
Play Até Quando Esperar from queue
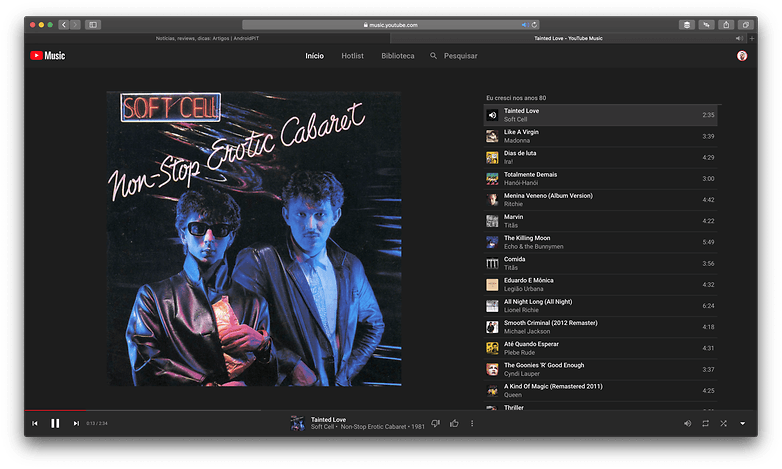(x=600, y=348)
